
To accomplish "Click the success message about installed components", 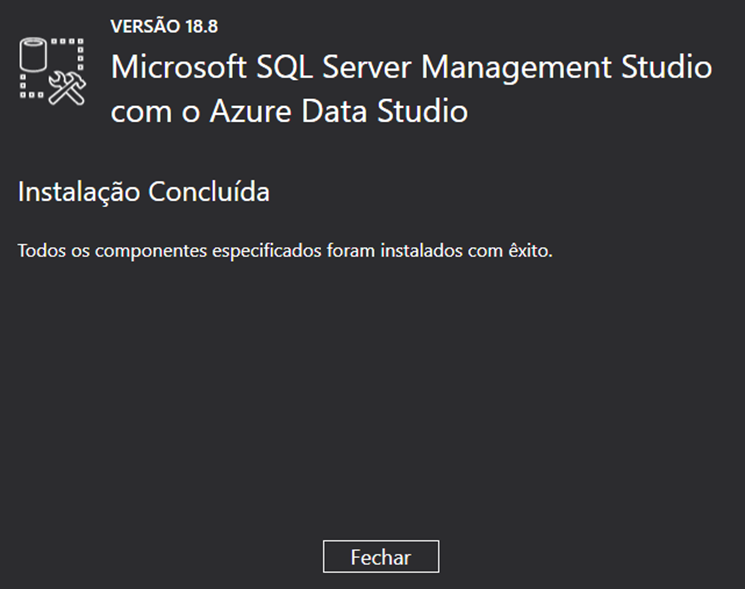I will (285, 250).
